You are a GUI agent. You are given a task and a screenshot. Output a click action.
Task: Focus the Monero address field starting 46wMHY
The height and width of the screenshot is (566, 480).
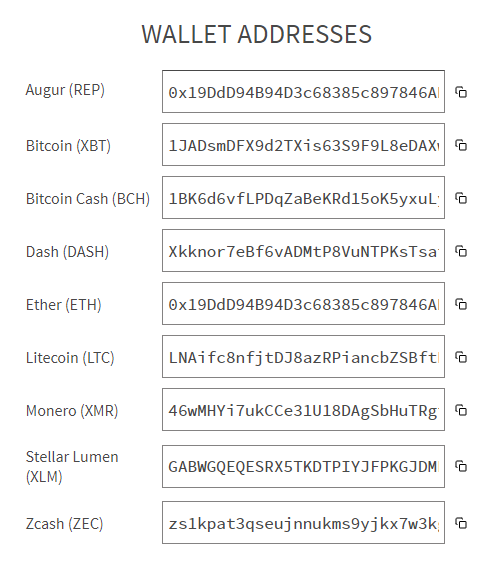pos(303,410)
